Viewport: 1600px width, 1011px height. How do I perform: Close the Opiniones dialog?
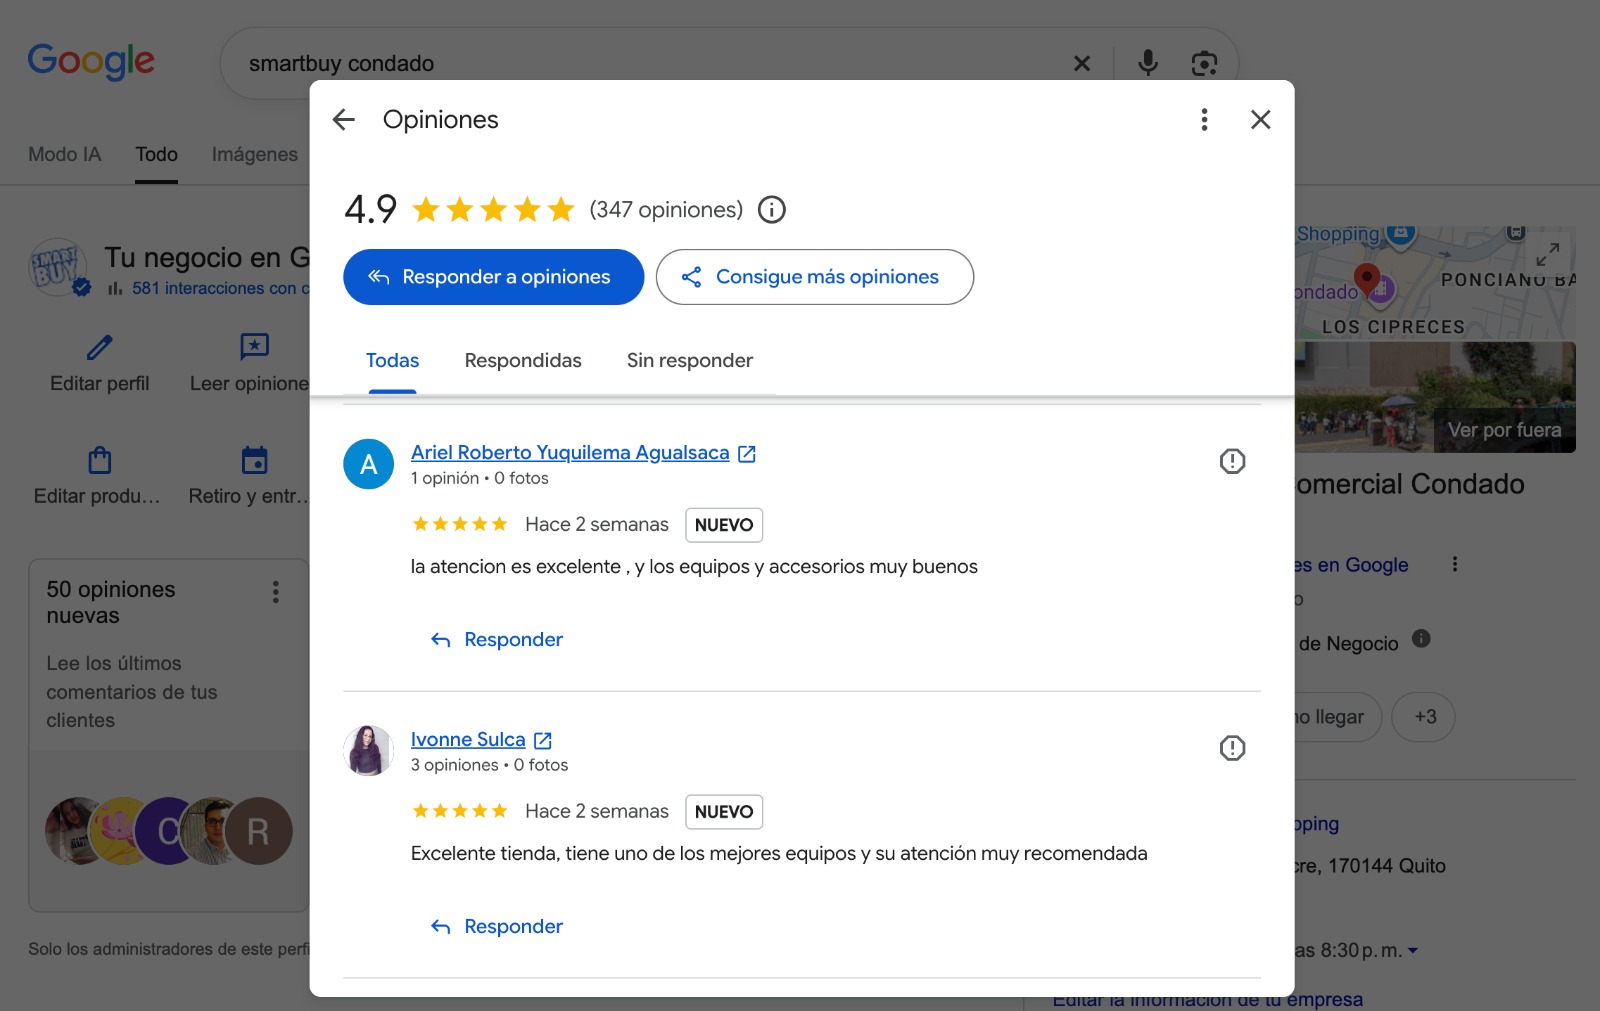1261,120
